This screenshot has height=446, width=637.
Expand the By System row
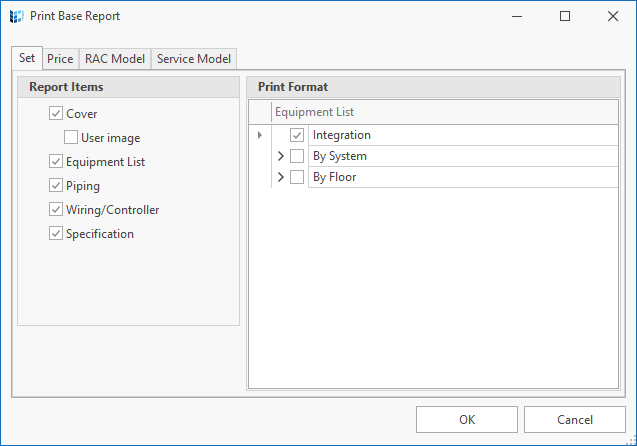pos(280,156)
